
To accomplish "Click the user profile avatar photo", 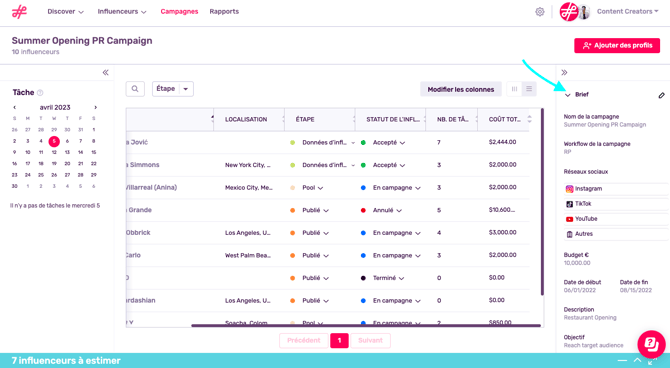I will (585, 12).
